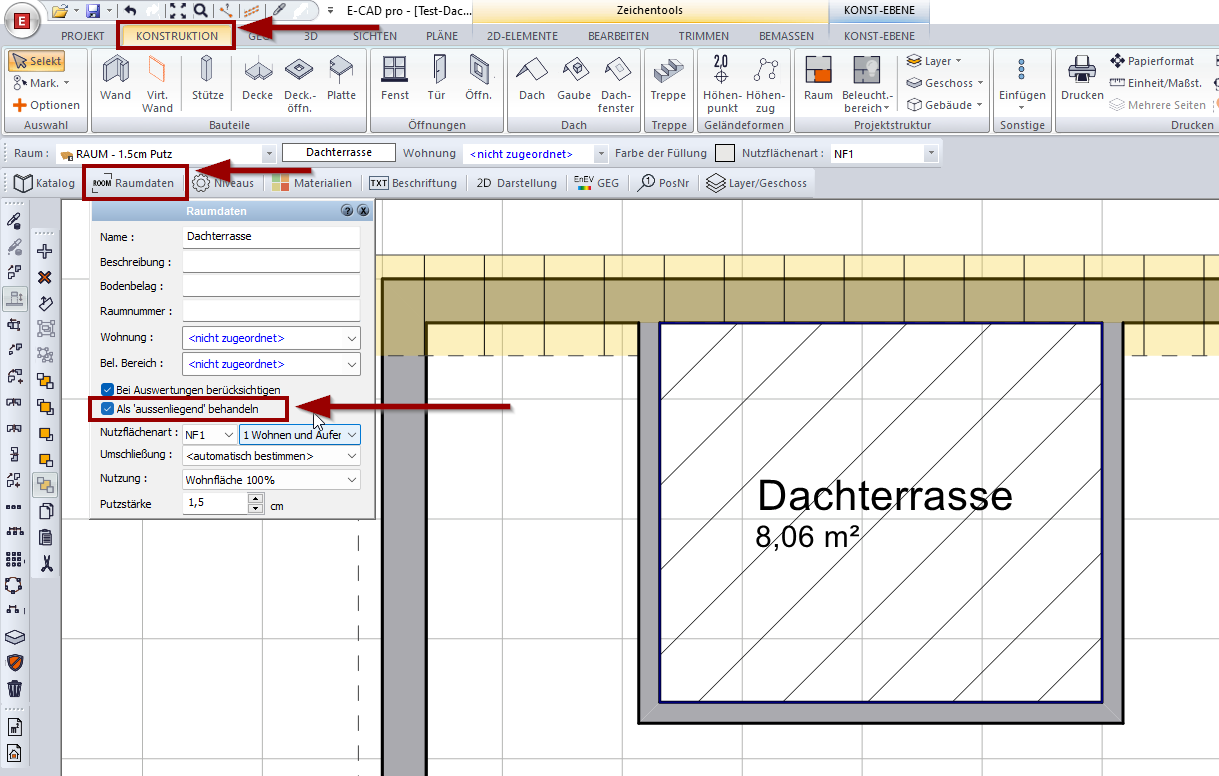
Task: Open the Umschließung dropdown
Action: coord(271,456)
